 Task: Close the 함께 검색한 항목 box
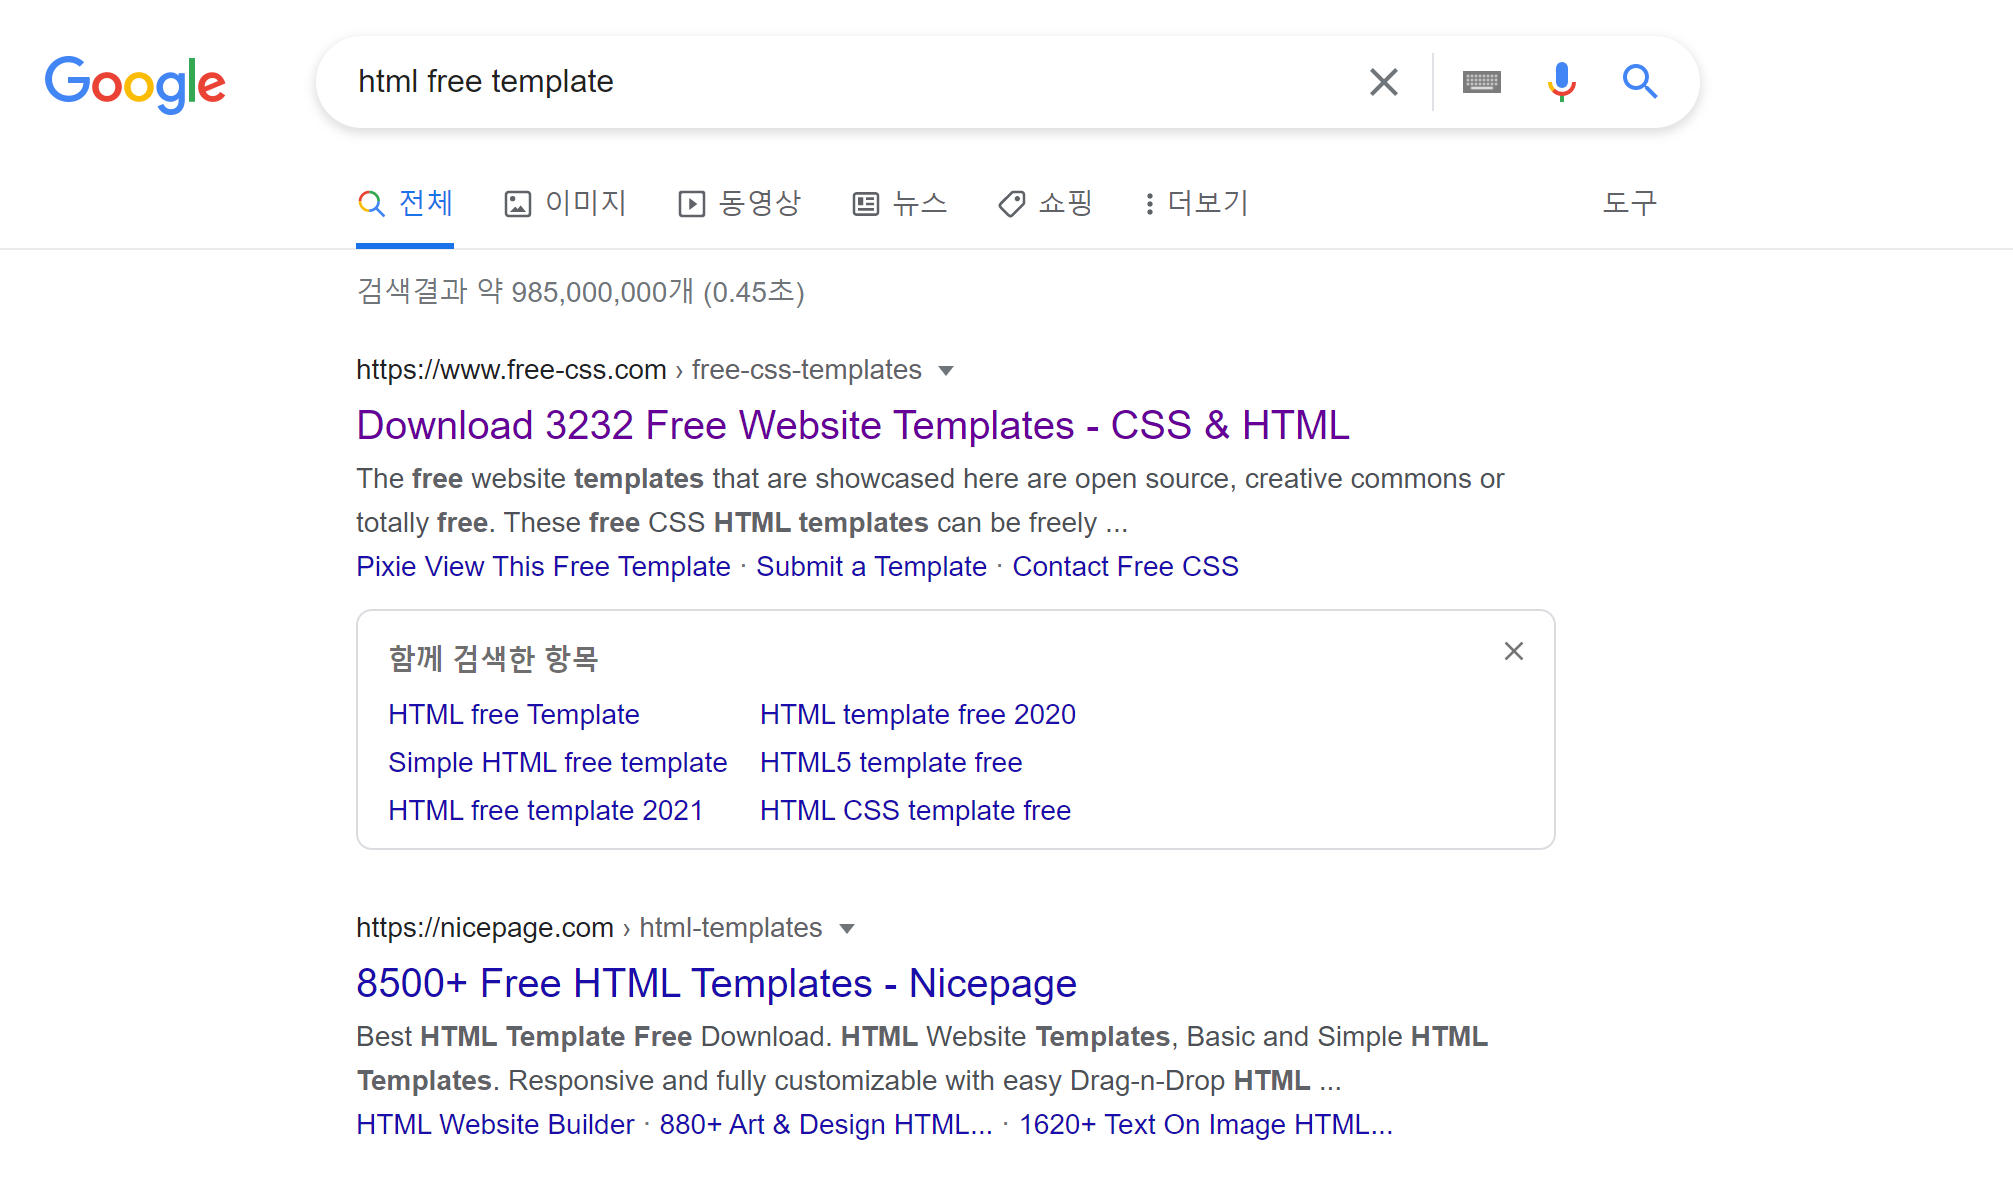coord(1514,652)
